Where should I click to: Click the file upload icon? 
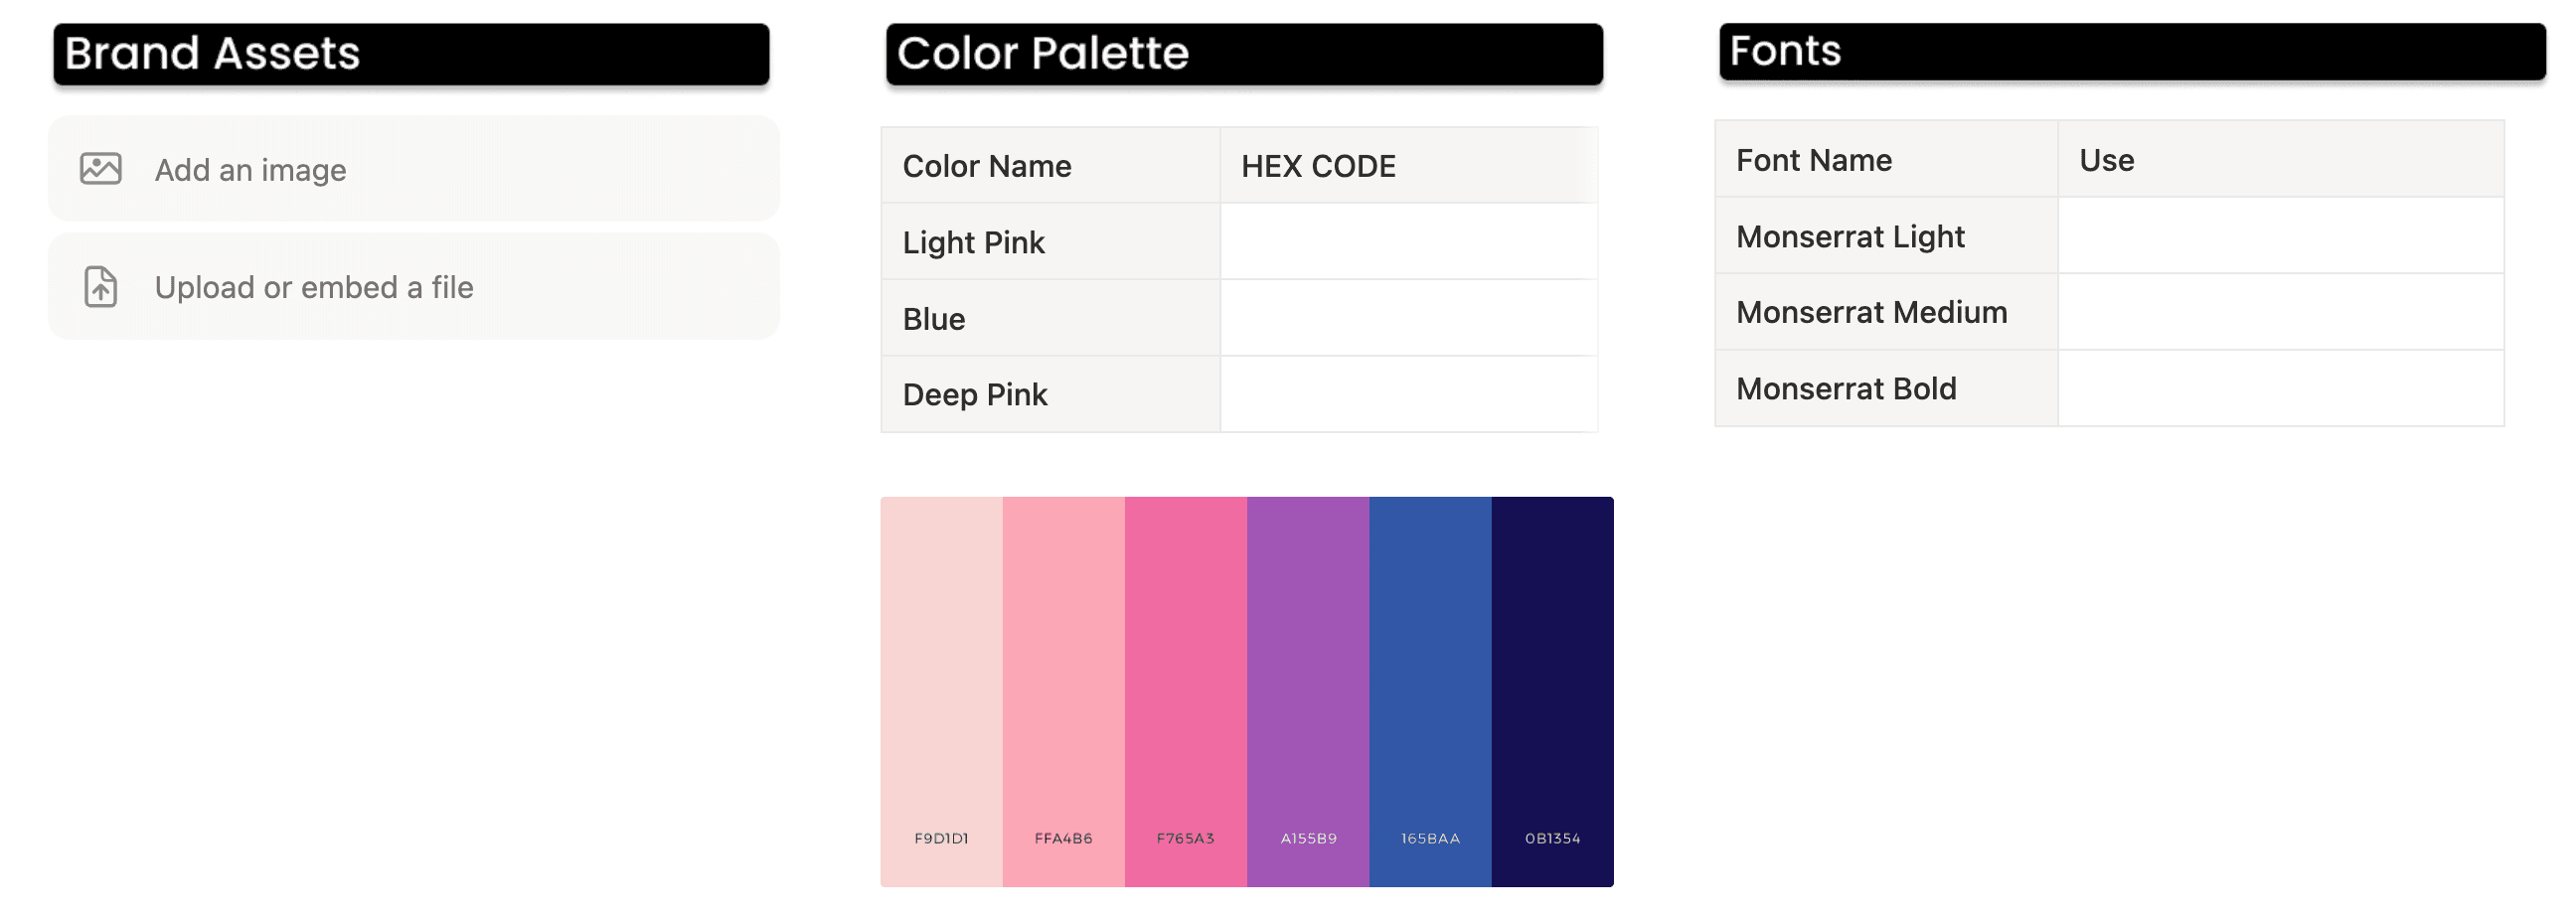101,287
